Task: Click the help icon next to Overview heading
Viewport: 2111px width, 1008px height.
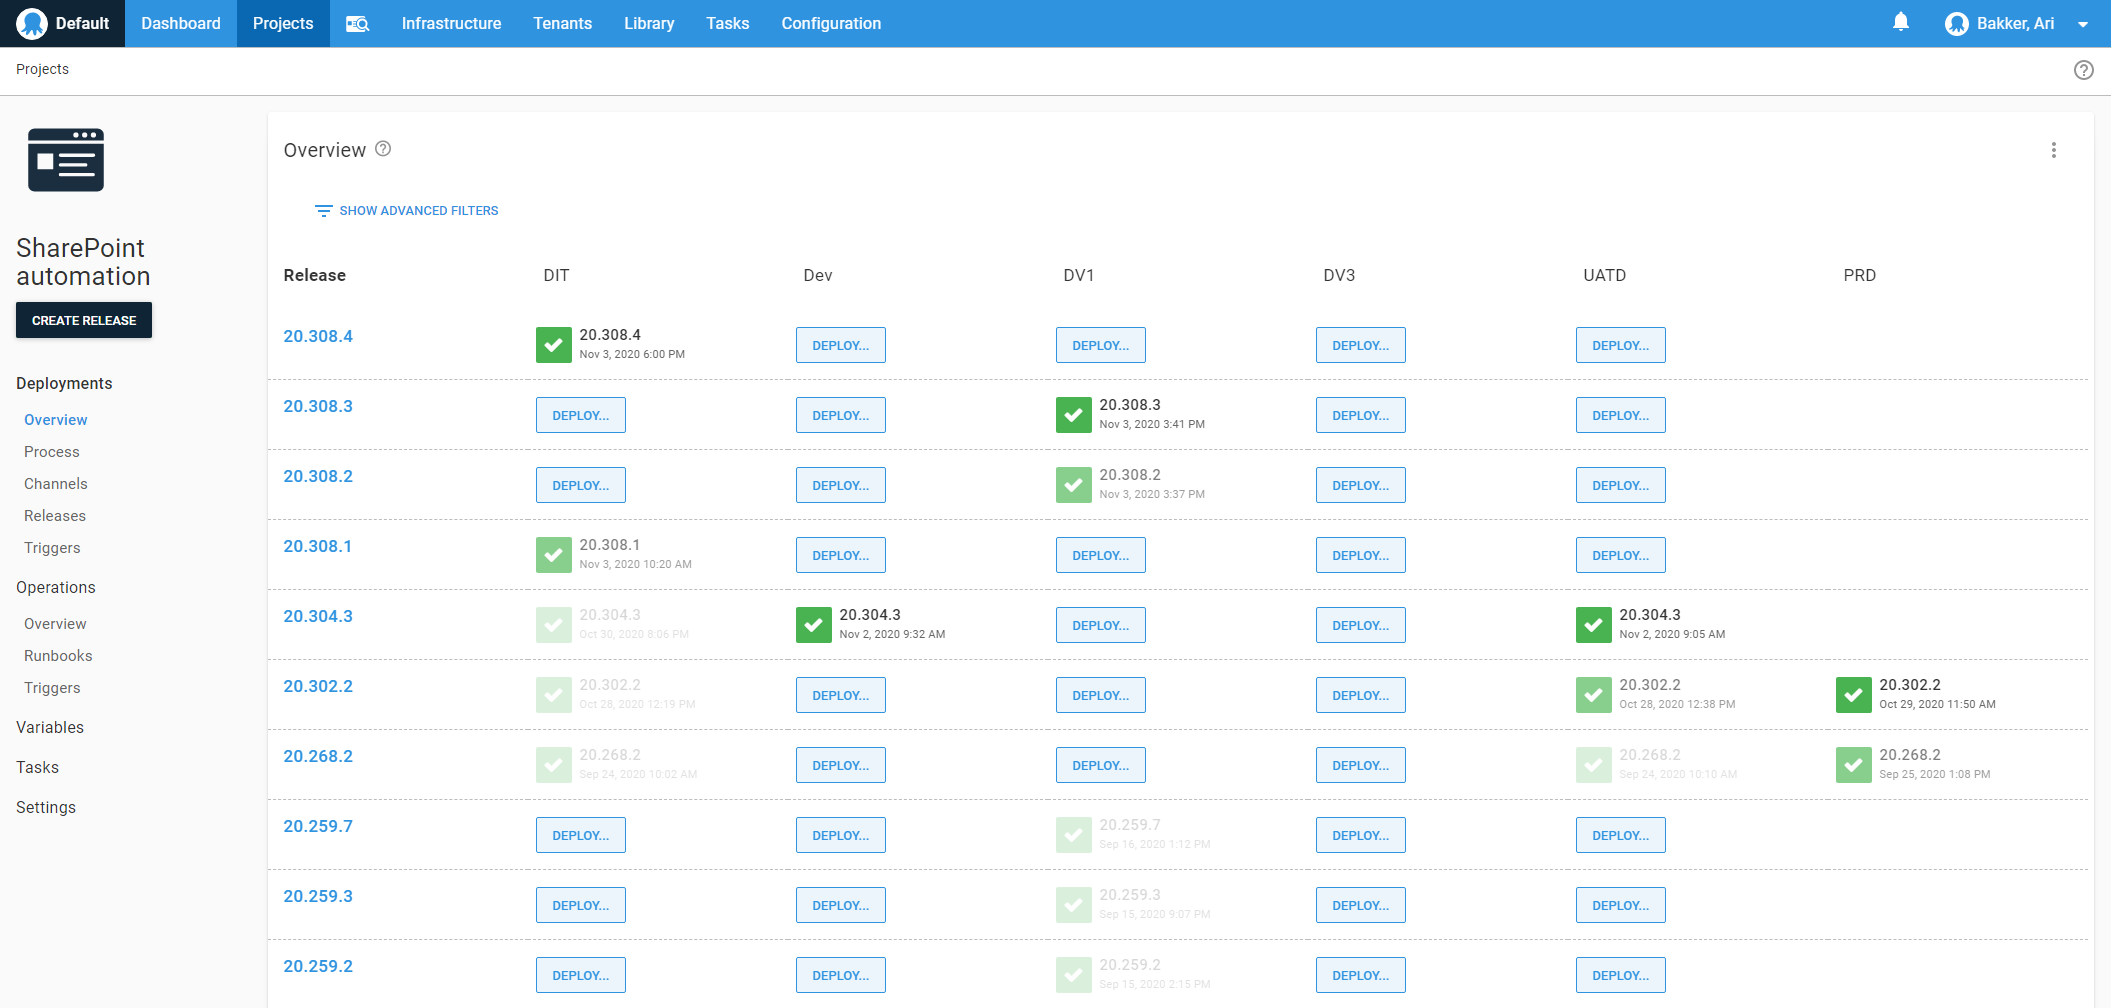Action: [x=383, y=149]
